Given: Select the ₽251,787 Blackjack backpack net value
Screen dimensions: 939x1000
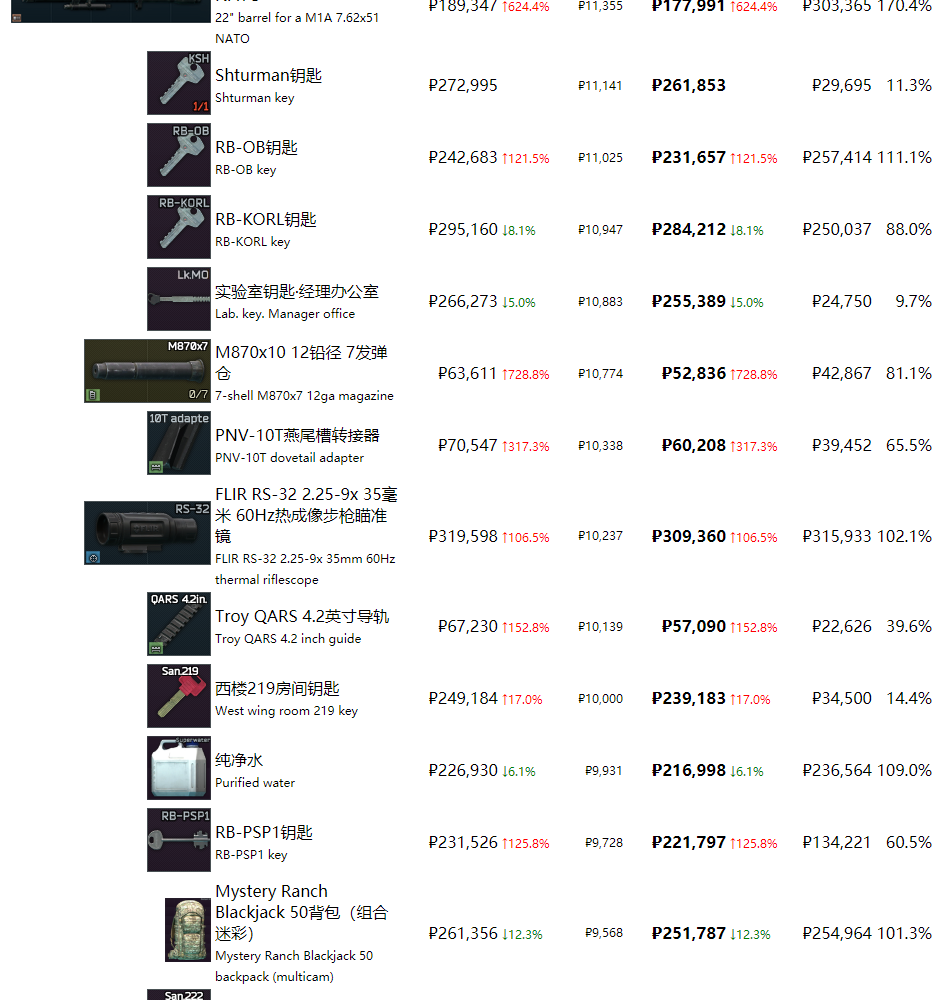Looking at the screenshot, I should tap(689, 934).
